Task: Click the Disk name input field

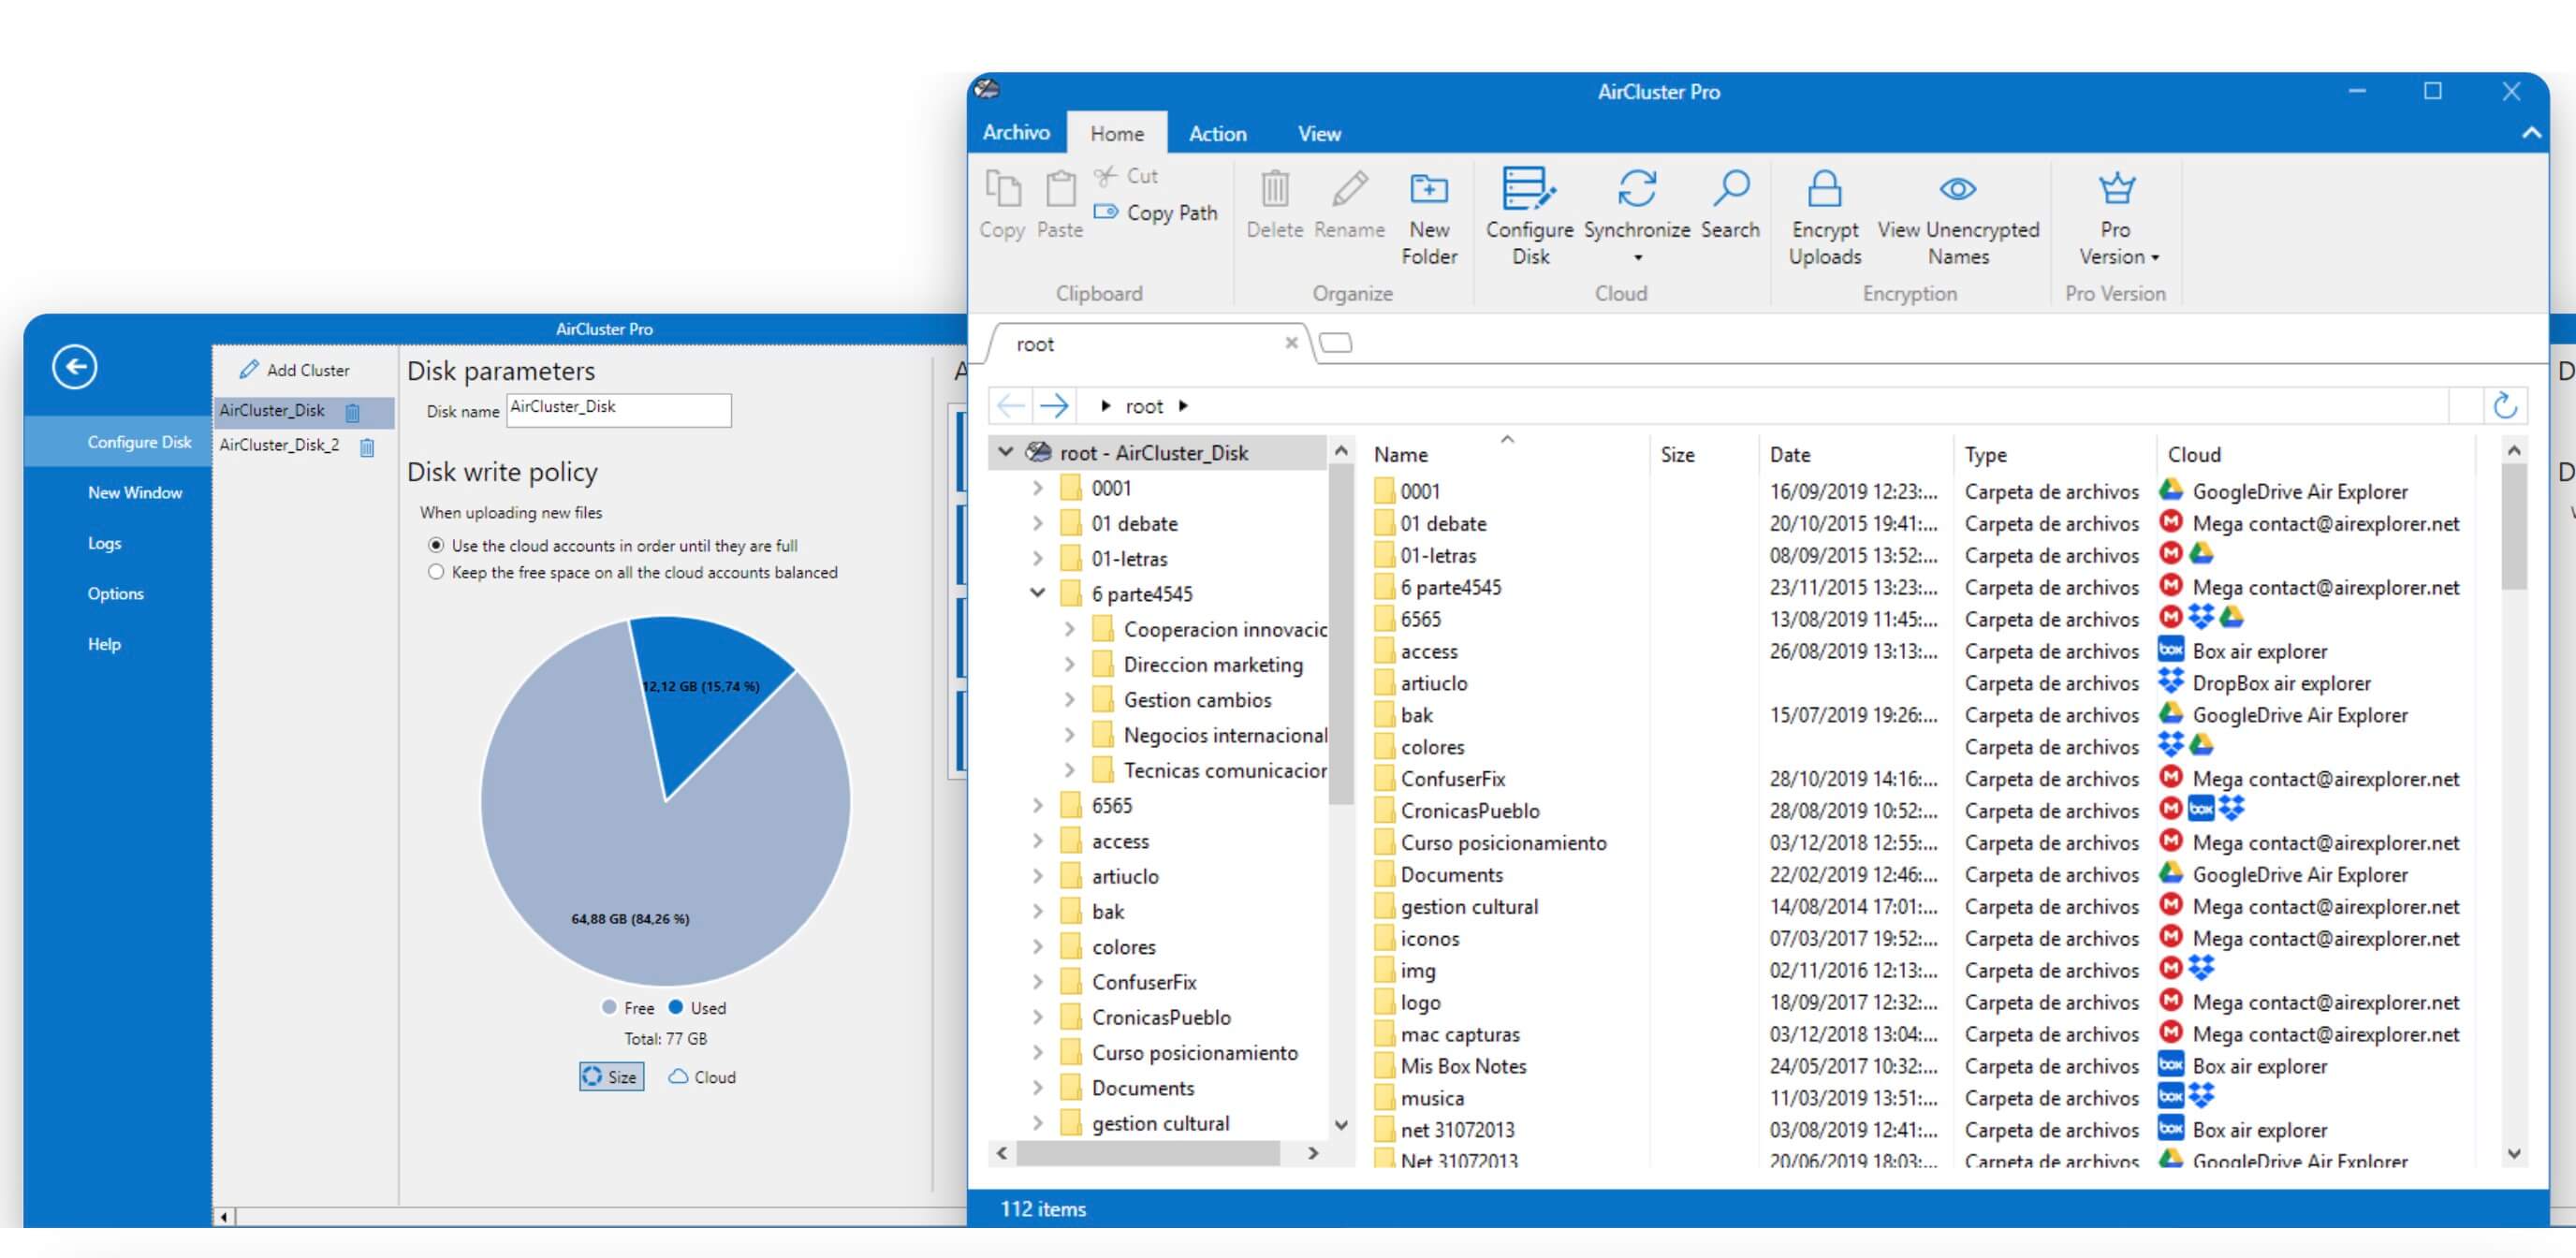Action: [x=619, y=410]
